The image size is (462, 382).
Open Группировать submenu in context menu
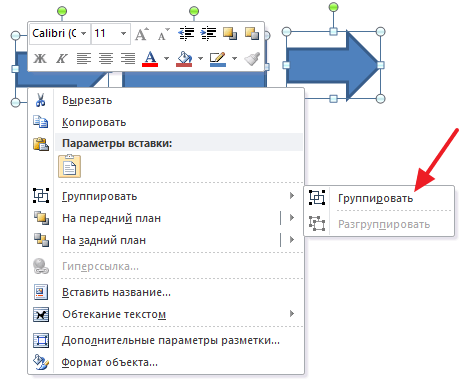click(166, 196)
